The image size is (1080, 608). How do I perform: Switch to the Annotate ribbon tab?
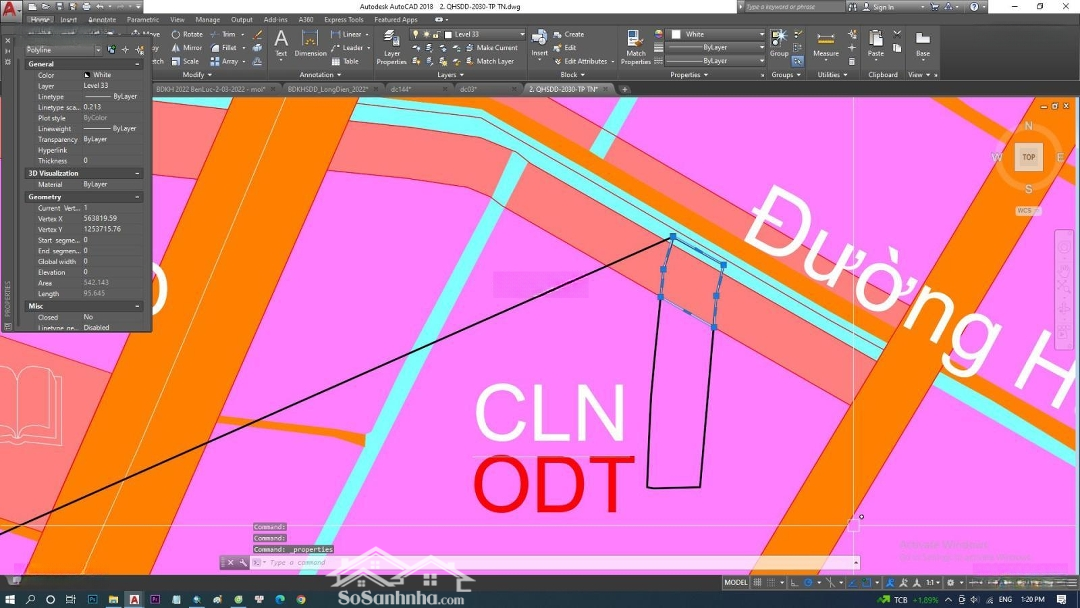click(x=102, y=19)
